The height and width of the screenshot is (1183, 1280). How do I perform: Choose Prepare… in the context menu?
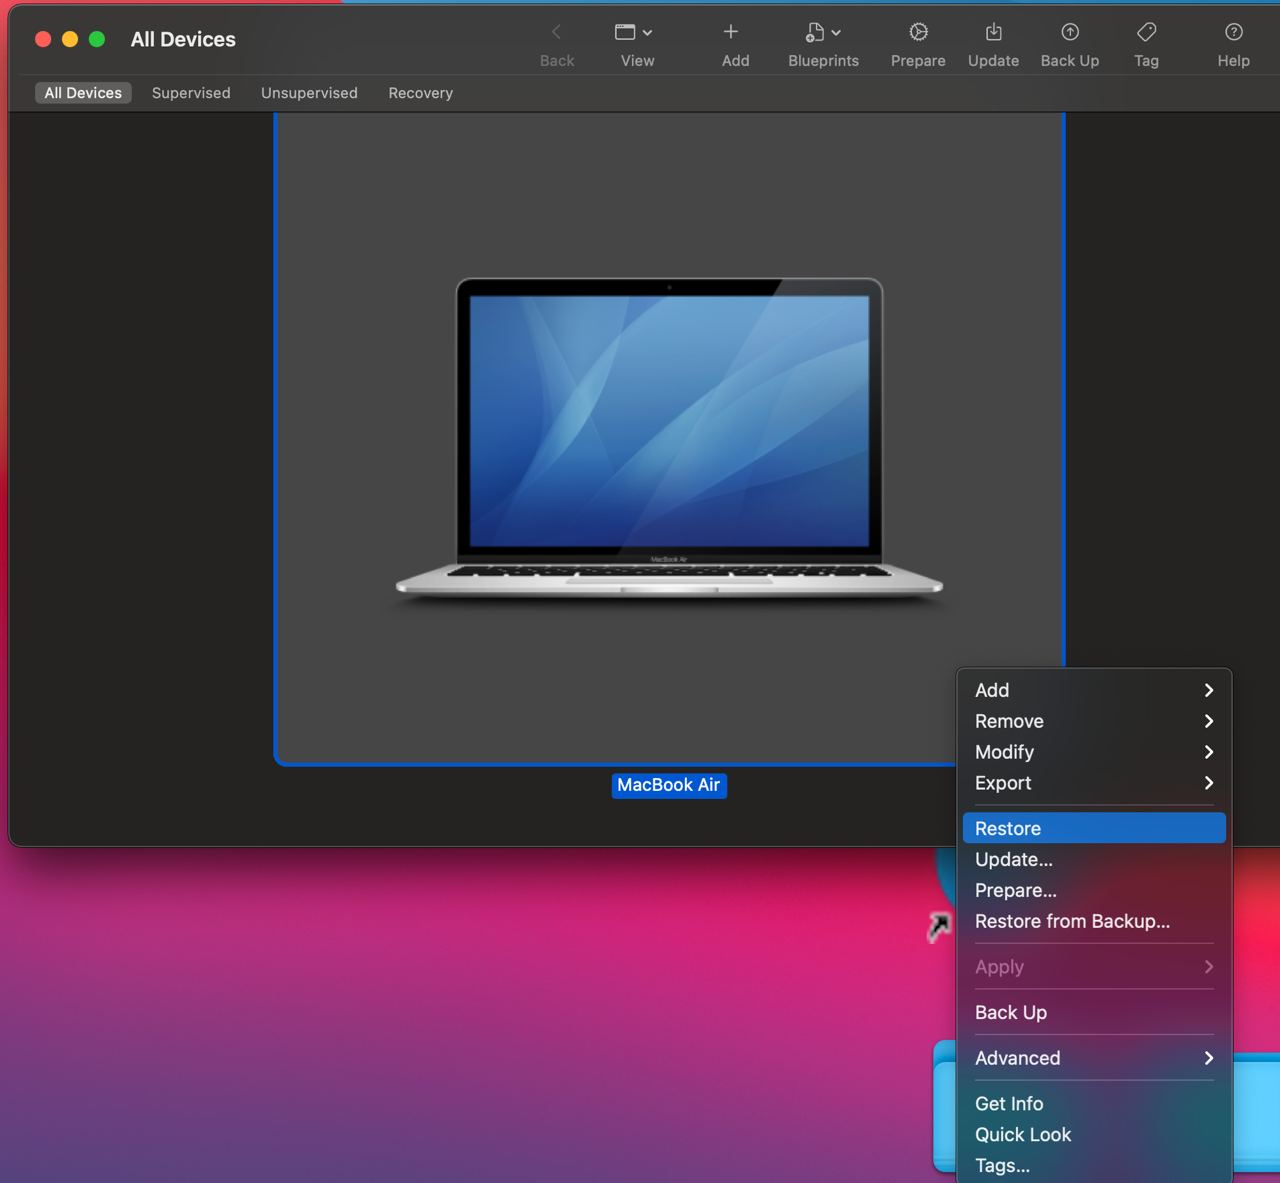(1094, 890)
